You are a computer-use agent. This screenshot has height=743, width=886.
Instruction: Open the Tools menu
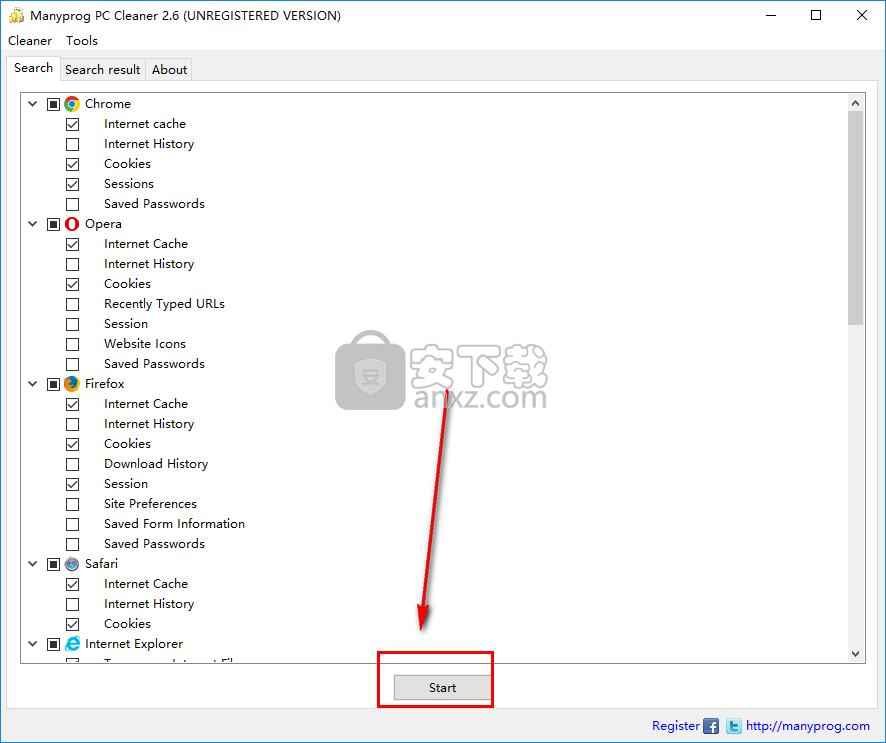(x=82, y=41)
